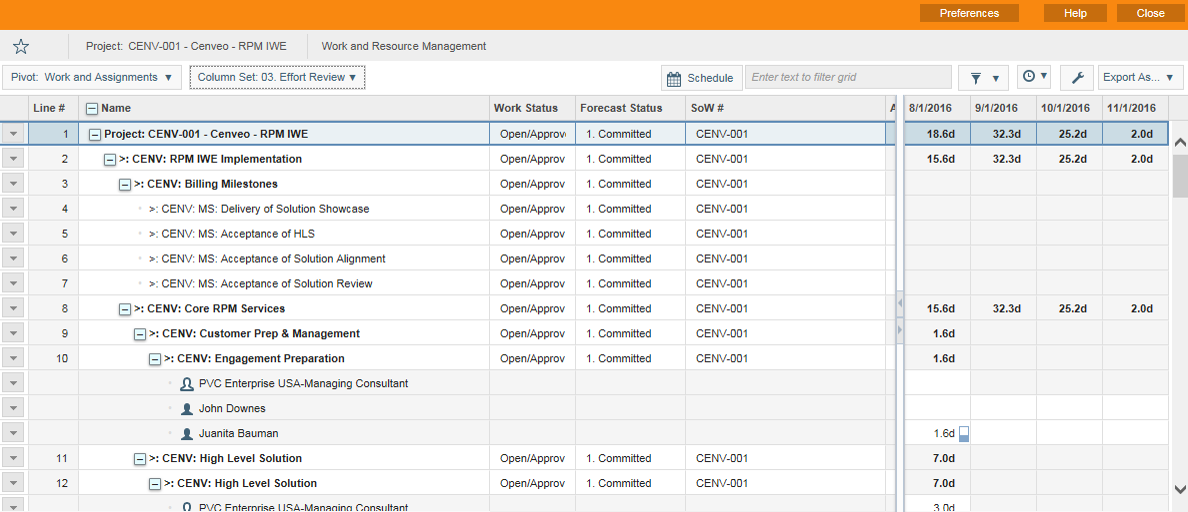Image resolution: width=1188 pixels, height=512 pixels.
Task: Collapse line 11 High Level Solution node
Action: point(140,459)
